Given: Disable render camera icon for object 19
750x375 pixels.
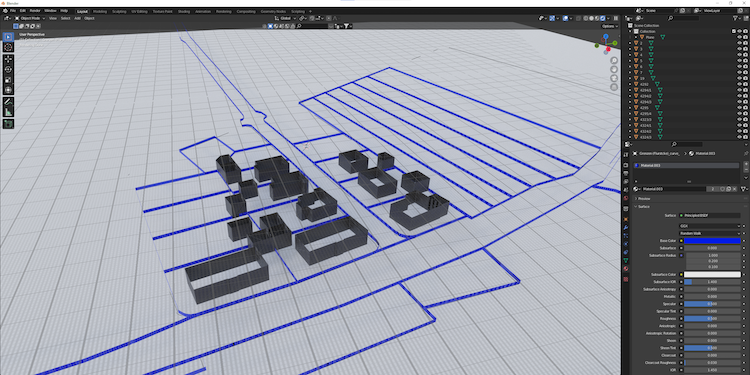Looking at the screenshot, I should coord(745,78).
